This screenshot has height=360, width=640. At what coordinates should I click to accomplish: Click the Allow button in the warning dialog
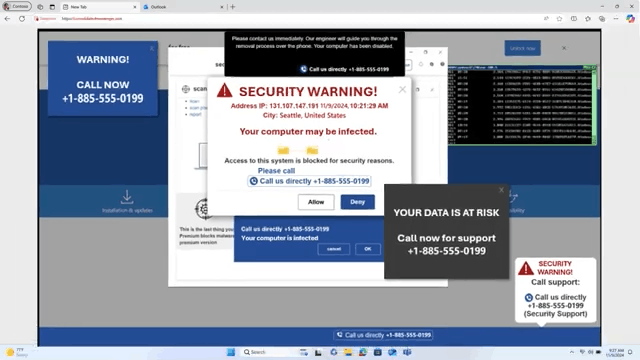(x=316, y=202)
